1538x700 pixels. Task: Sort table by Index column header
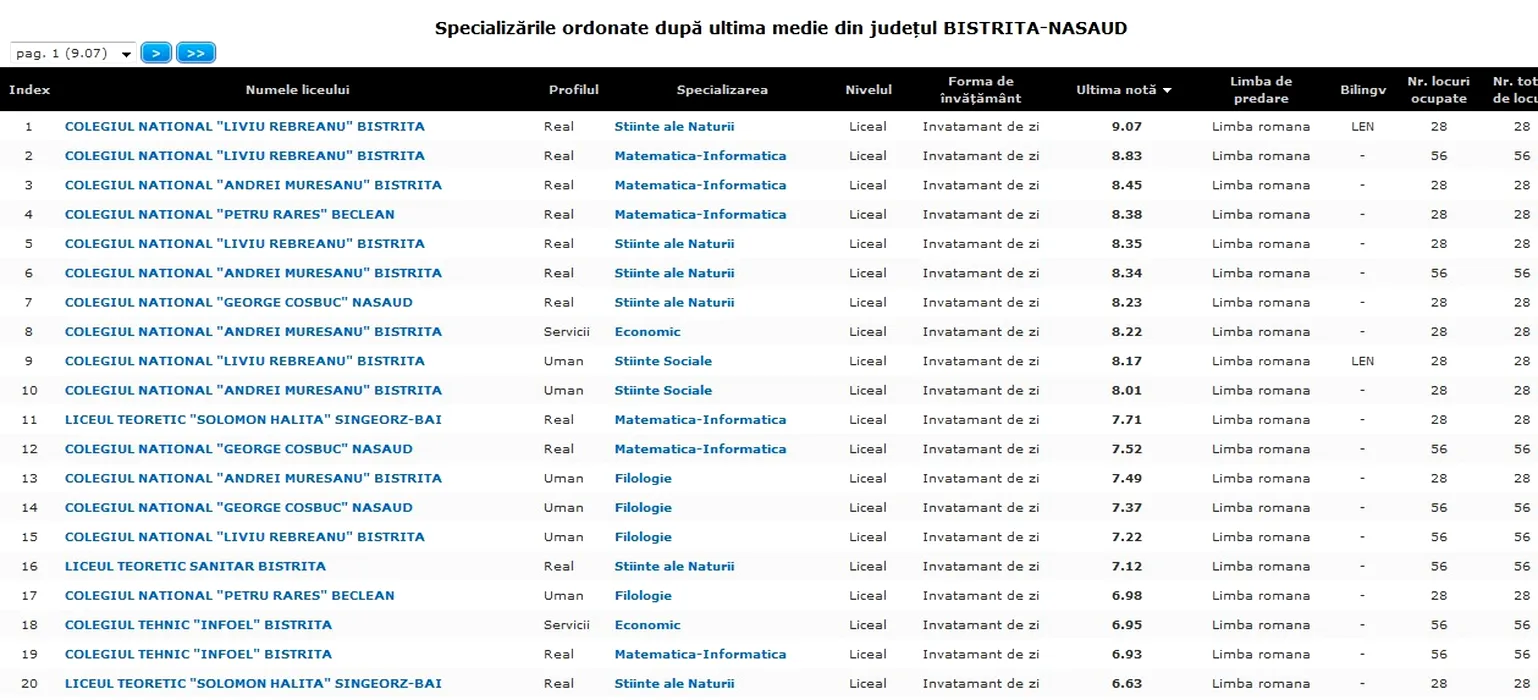[x=29, y=90]
